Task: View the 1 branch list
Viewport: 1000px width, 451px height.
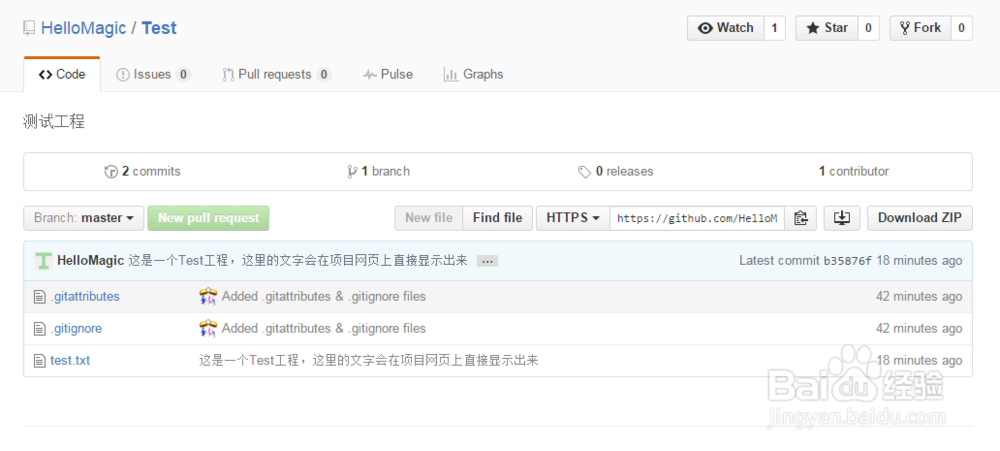Action: (x=378, y=172)
